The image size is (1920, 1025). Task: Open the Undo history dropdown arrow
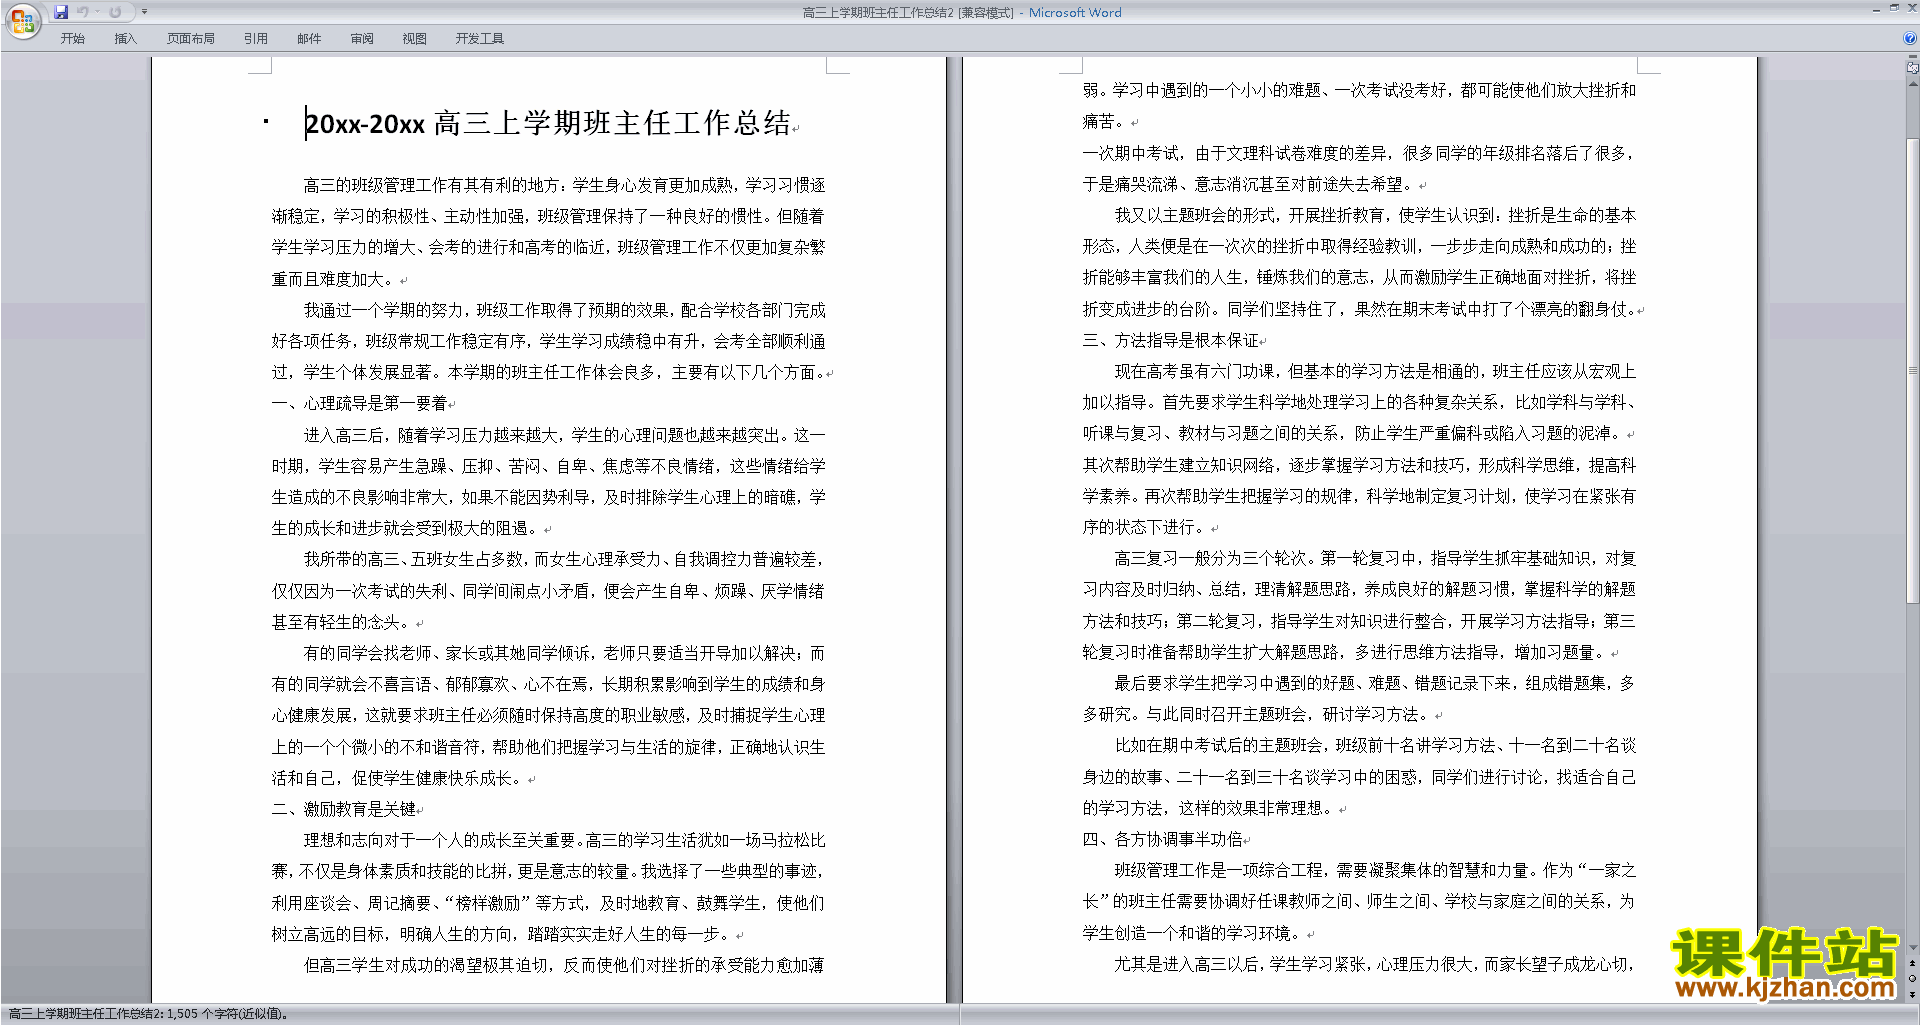tap(98, 12)
